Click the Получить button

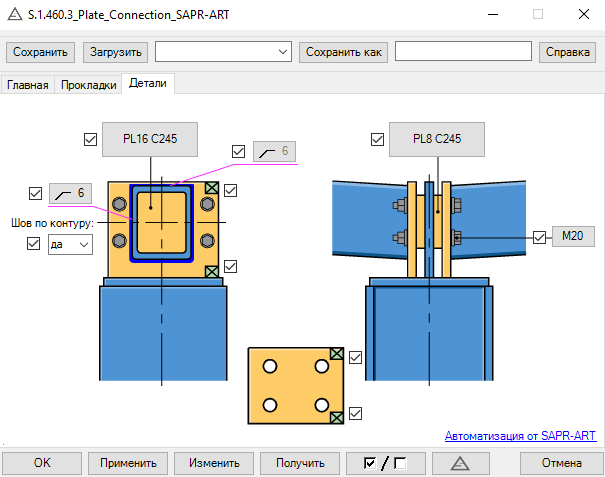click(300, 463)
